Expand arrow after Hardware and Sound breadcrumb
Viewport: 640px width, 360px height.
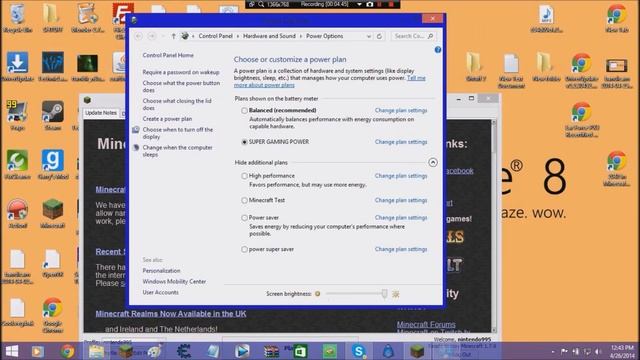tap(301, 36)
